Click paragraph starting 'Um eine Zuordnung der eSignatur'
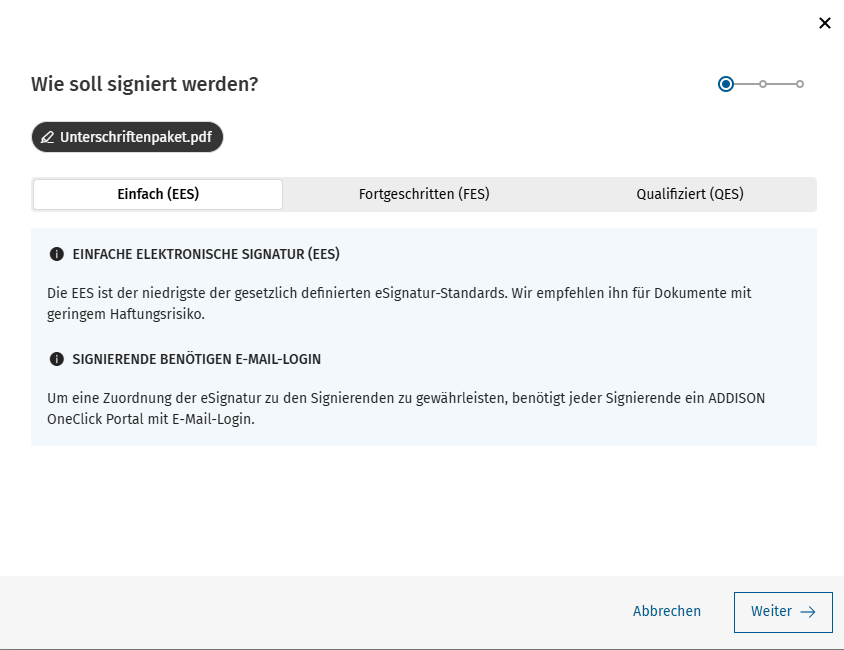Image resolution: width=844 pixels, height=650 pixels. pos(406,408)
